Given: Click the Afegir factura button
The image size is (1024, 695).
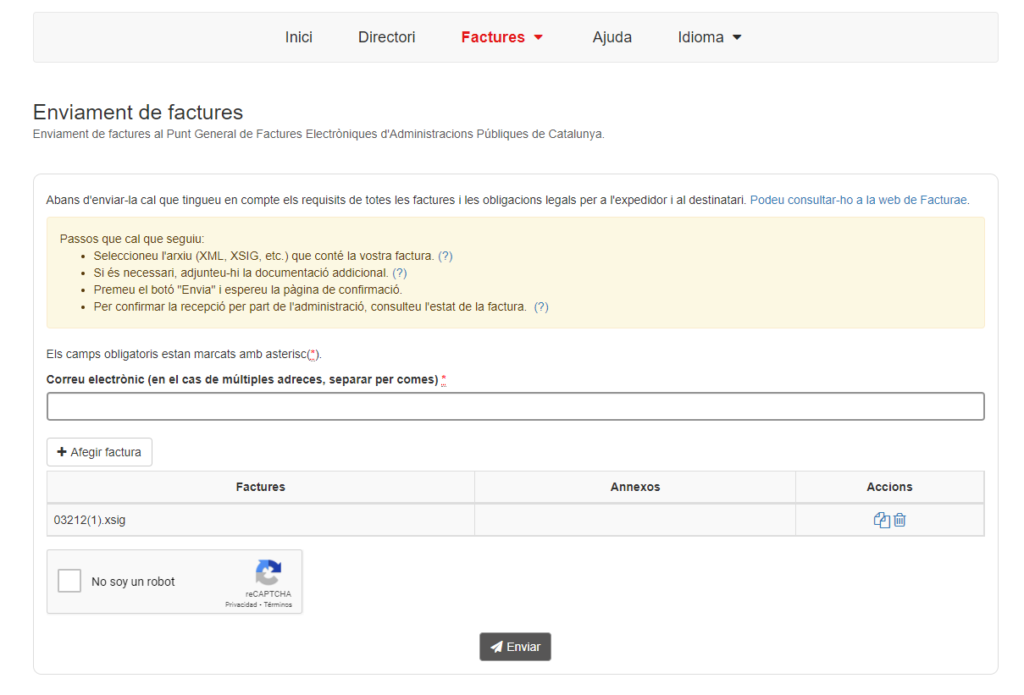Looking at the screenshot, I should point(99,452).
